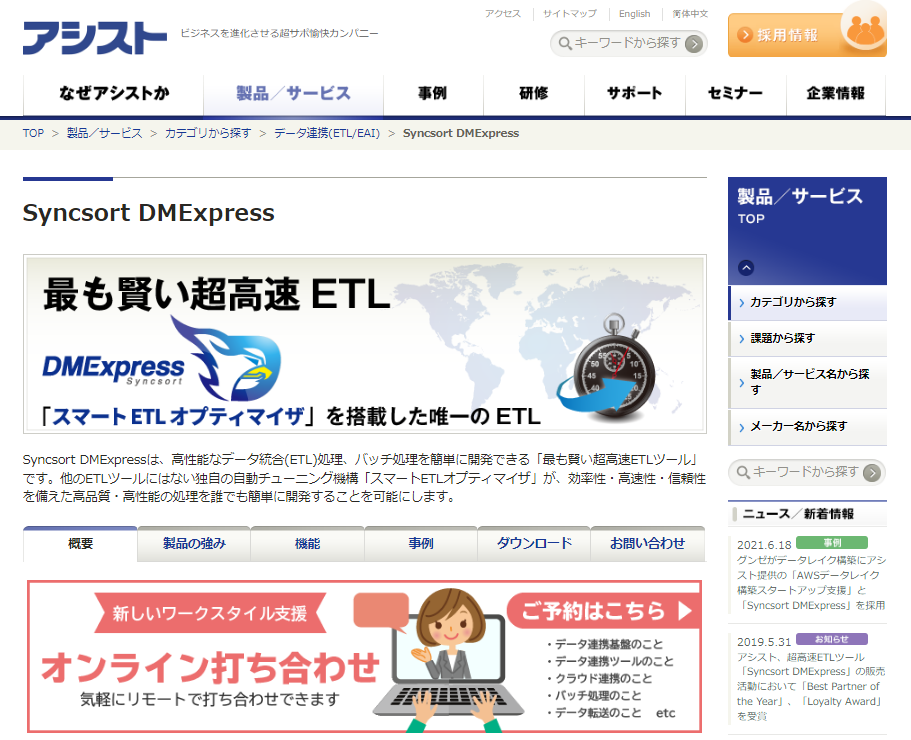Switch to 製品の強み tab
The image size is (911, 740).
coord(194,544)
